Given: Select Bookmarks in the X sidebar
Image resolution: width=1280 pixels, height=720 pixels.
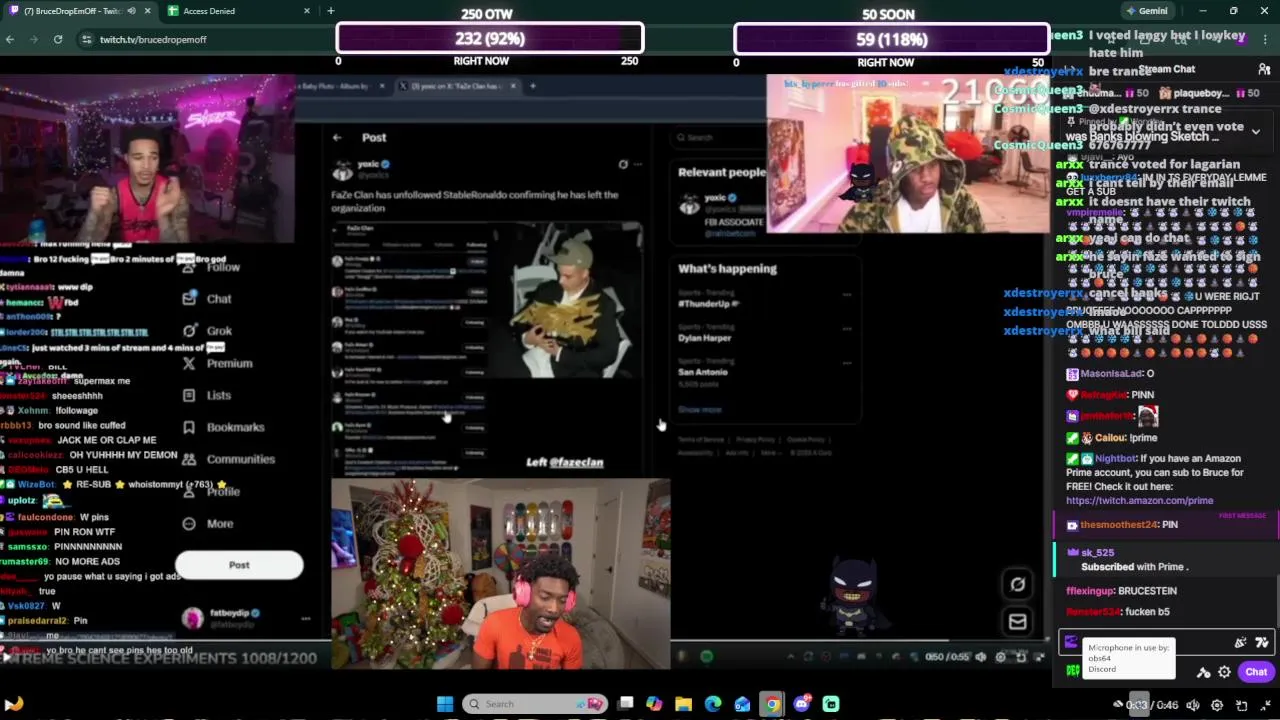Looking at the screenshot, I should point(223,427).
